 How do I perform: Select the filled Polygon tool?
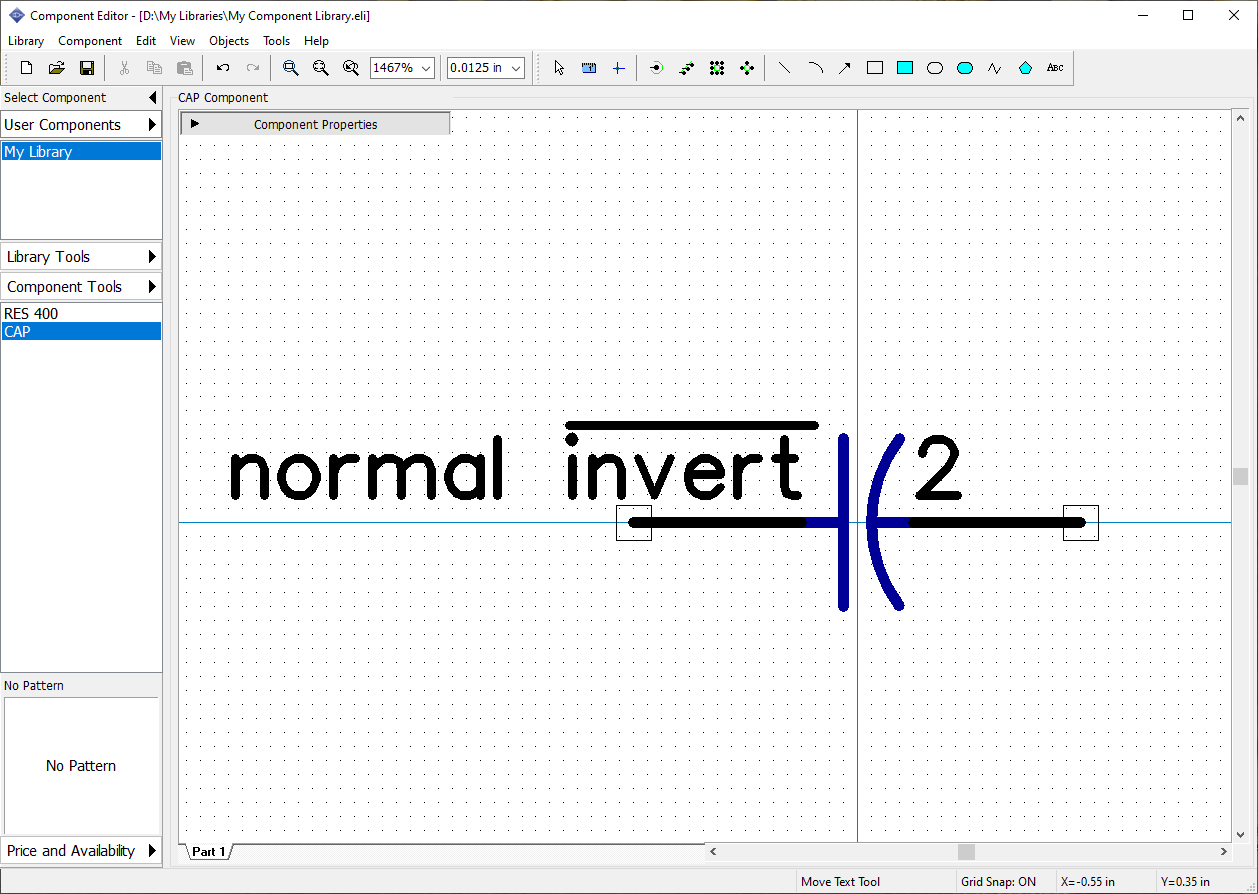tap(1025, 68)
